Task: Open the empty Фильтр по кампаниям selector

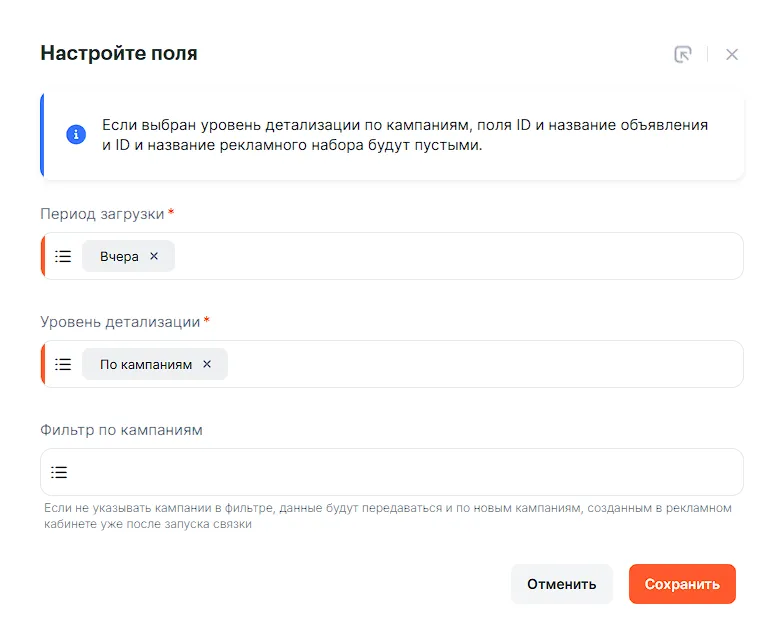Action: click(x=400, y=472)
